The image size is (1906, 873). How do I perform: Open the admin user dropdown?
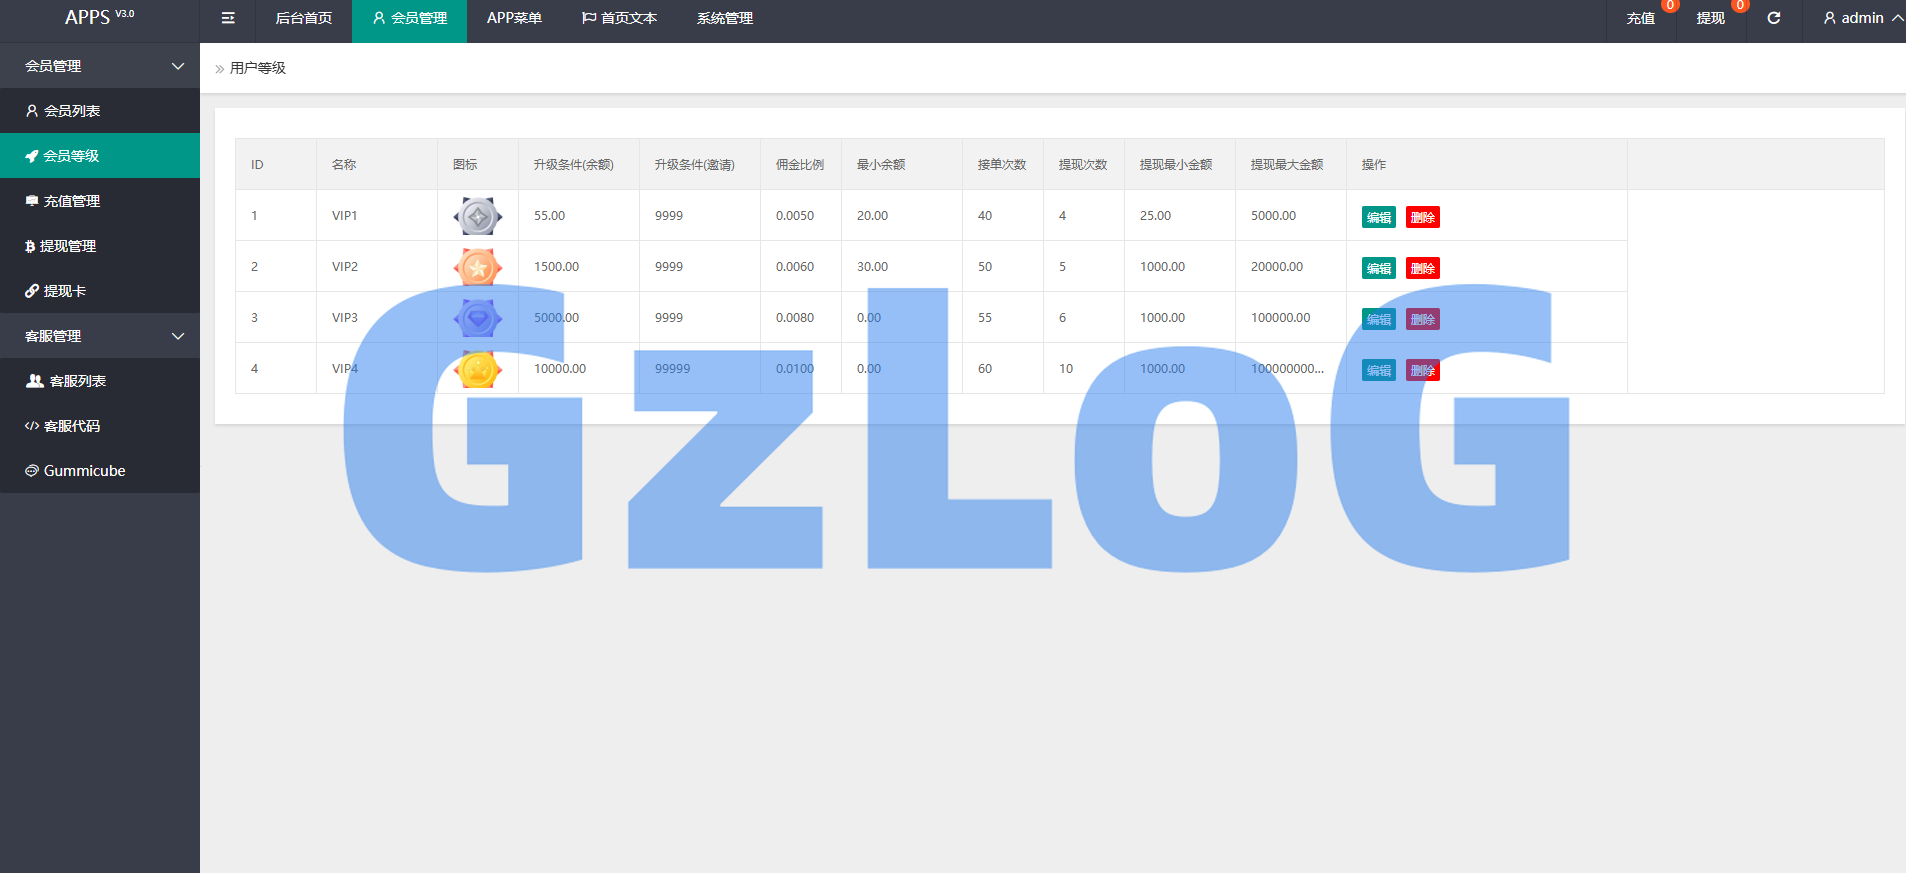[x=1862, y=18]
